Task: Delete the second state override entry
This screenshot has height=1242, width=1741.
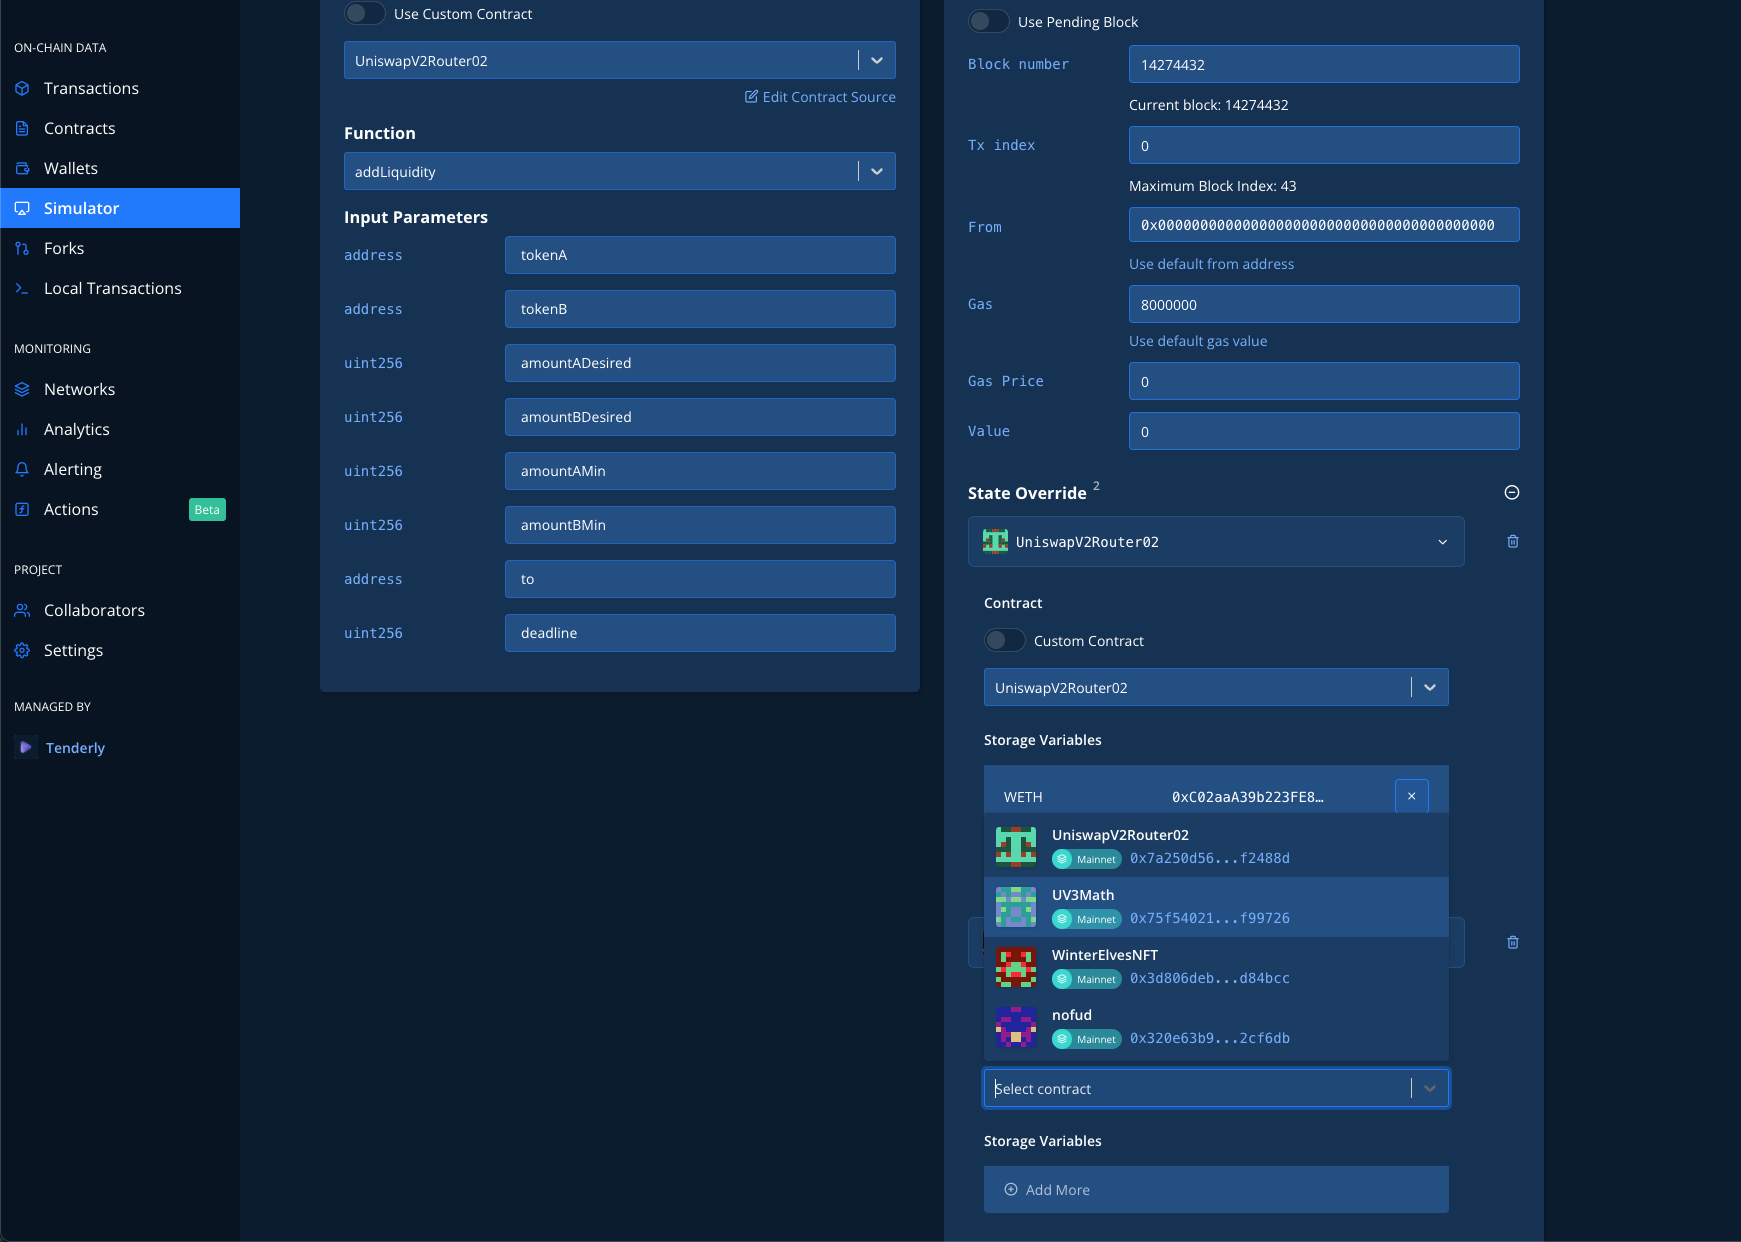Action: pyautogui.click(x=1513, y=942)
